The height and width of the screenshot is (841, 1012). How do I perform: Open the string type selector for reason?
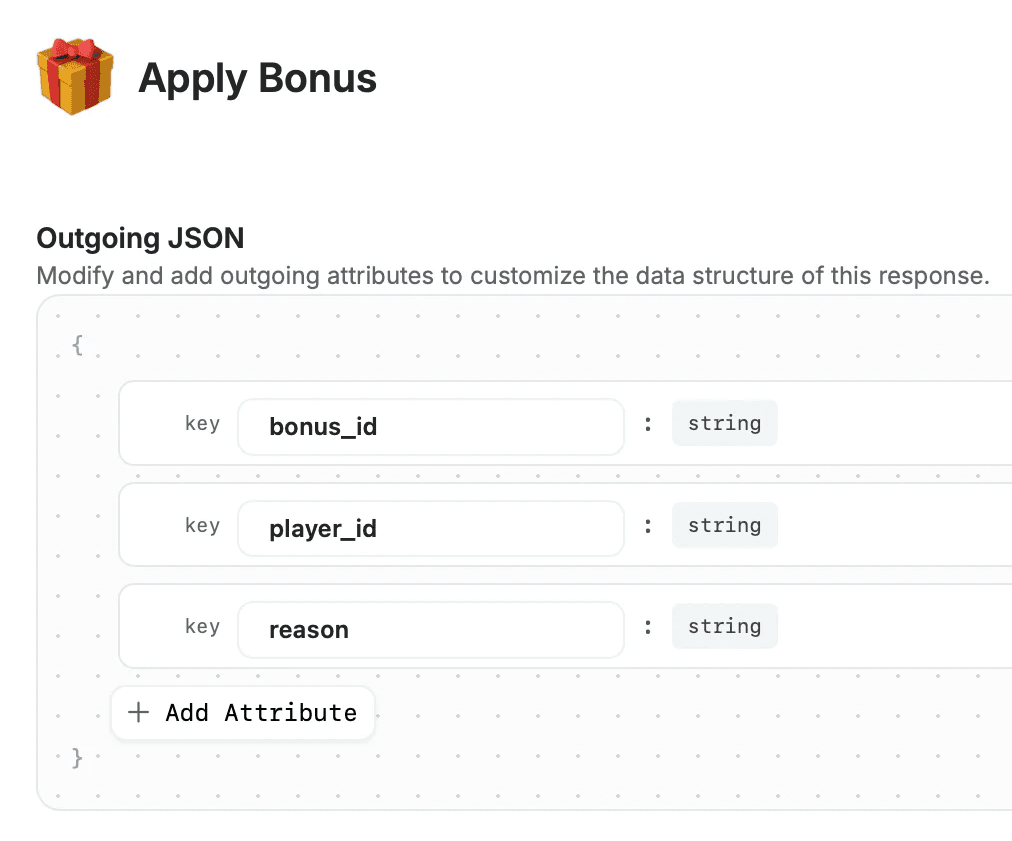724,627
